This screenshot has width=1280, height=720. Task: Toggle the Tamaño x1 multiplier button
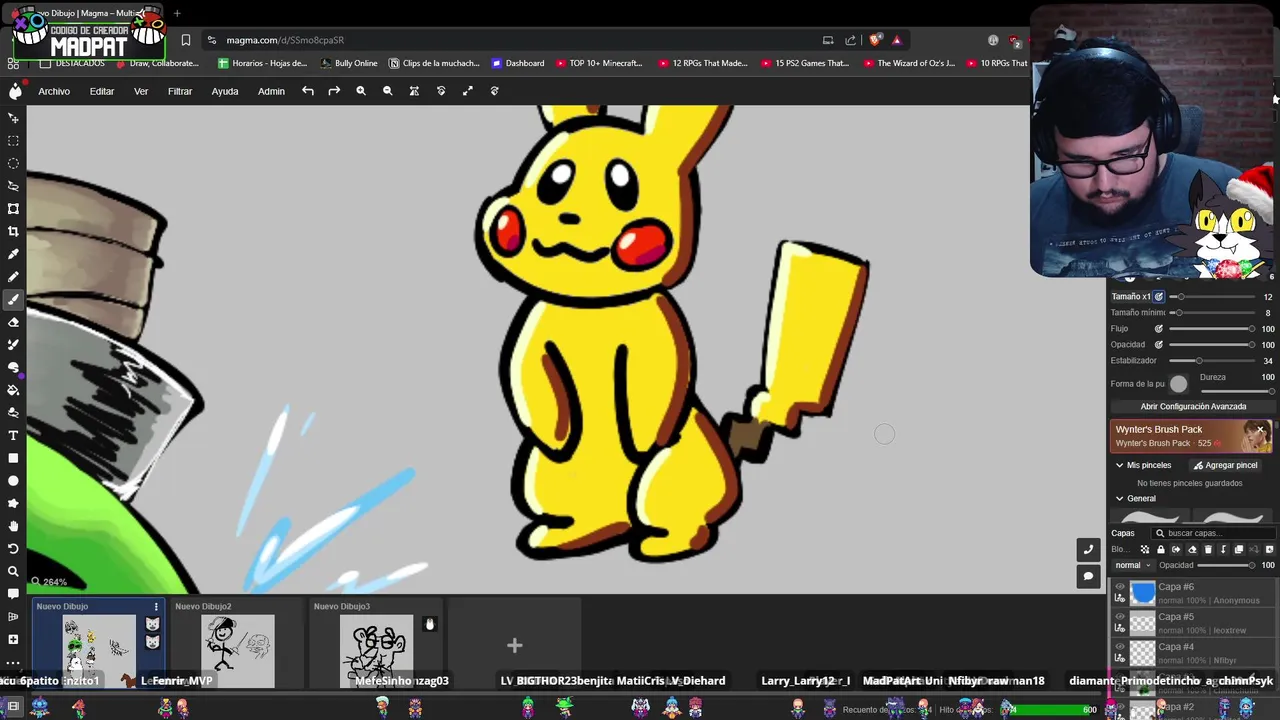pos(1130,297)
